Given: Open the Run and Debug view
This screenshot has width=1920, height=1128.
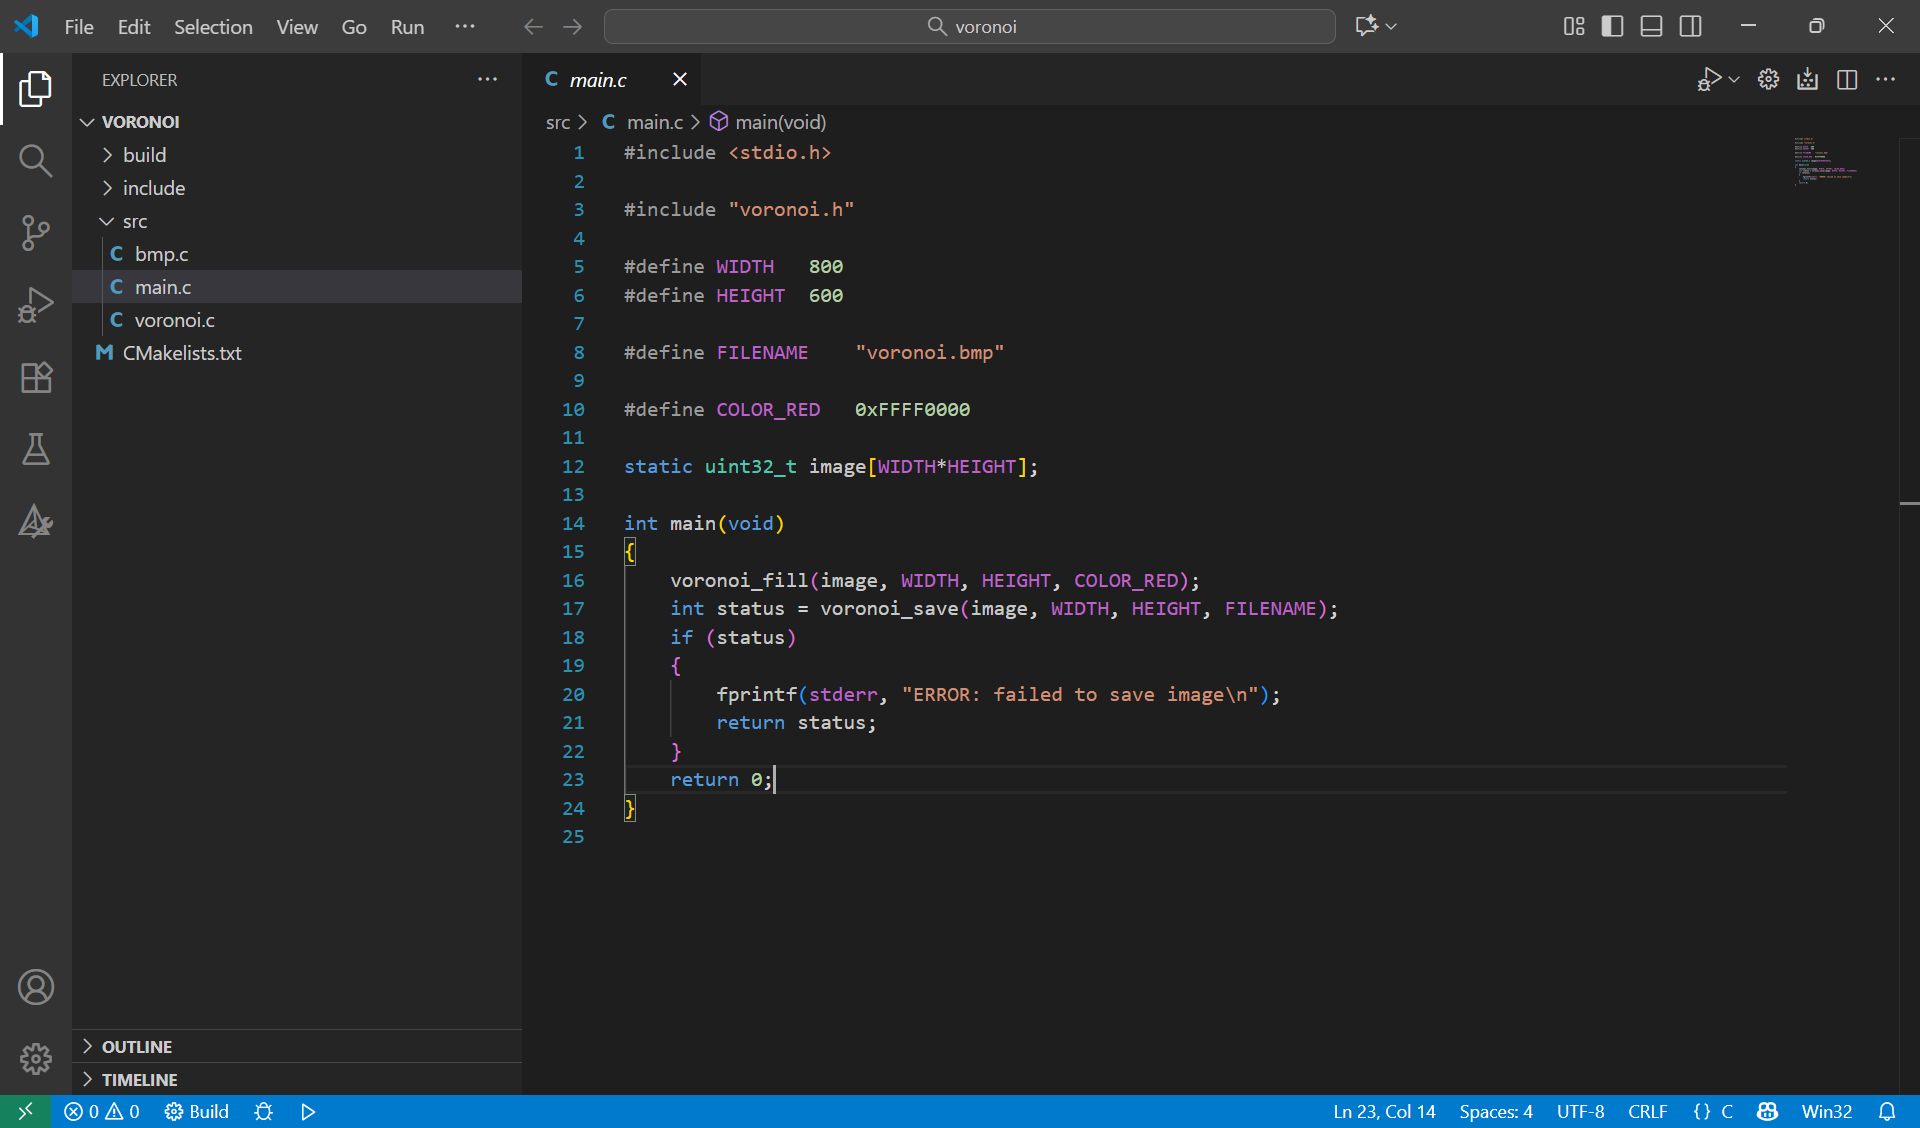Looking at the screenshot, I should pos(36,305).
